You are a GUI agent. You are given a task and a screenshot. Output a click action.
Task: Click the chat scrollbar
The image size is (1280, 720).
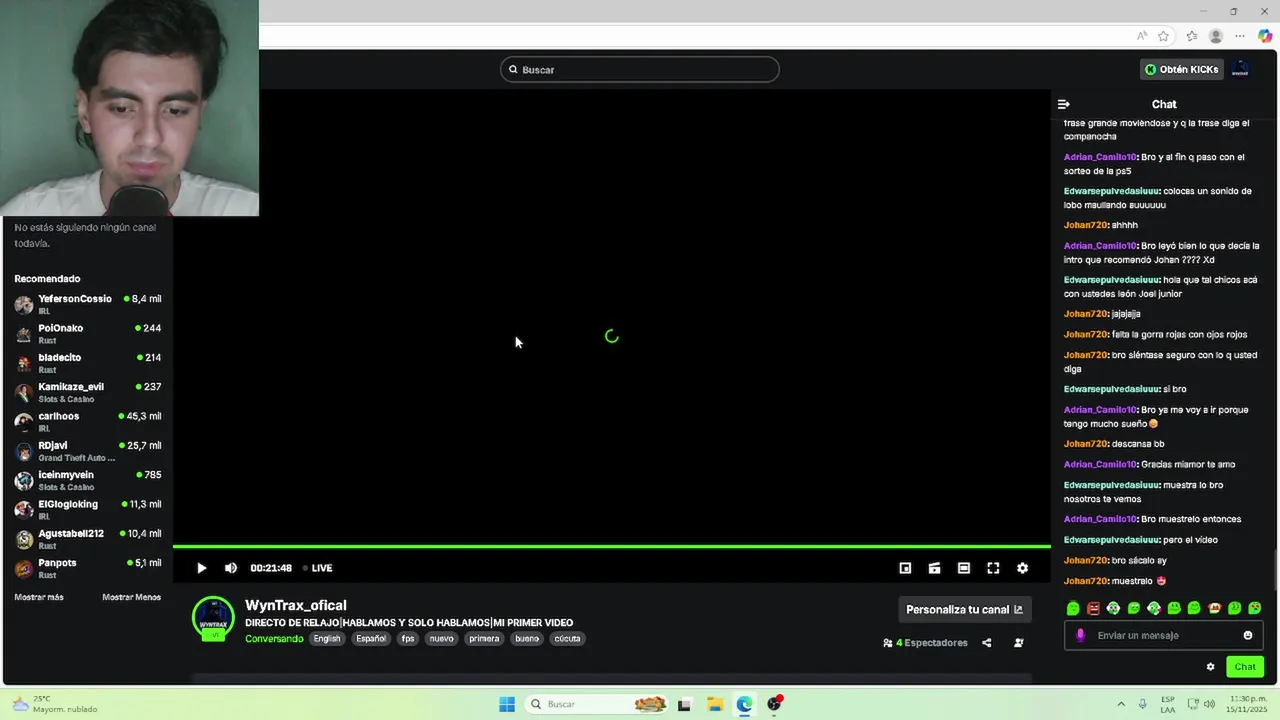click(x=1275, y=569)
